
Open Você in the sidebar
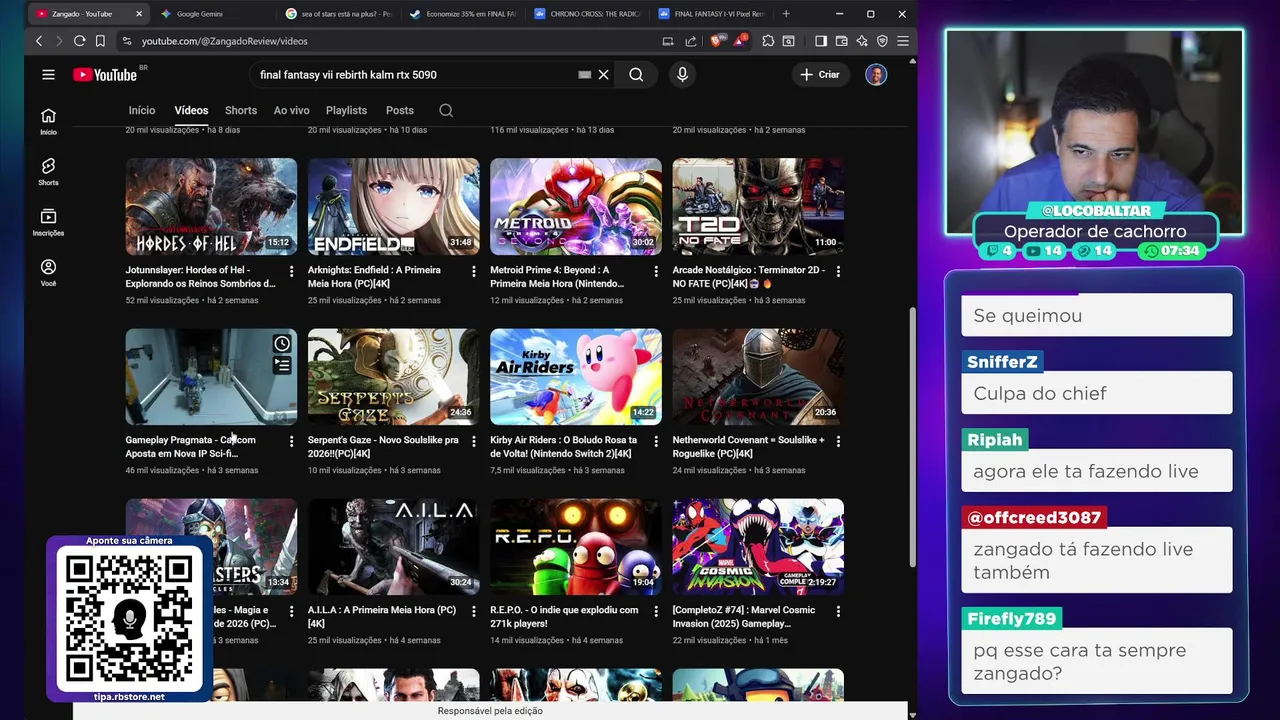[x=48, y=273]
